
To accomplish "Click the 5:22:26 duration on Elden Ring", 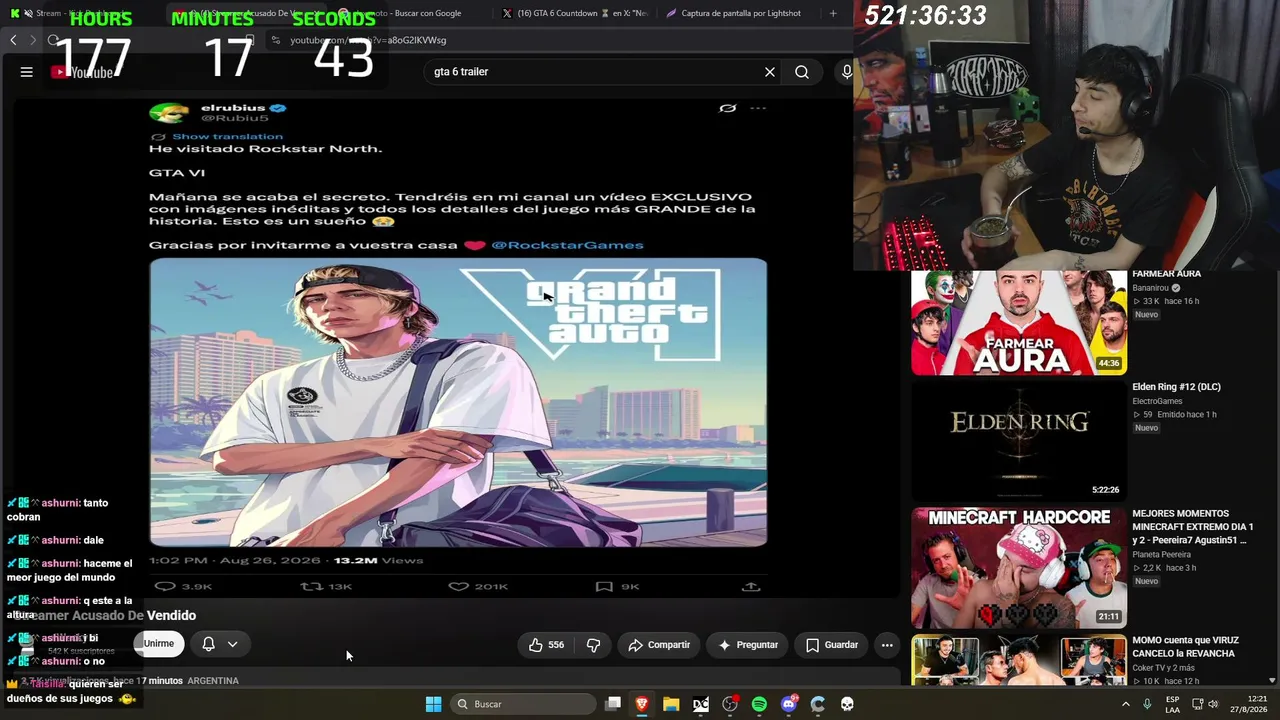I will coord(1105,490).
